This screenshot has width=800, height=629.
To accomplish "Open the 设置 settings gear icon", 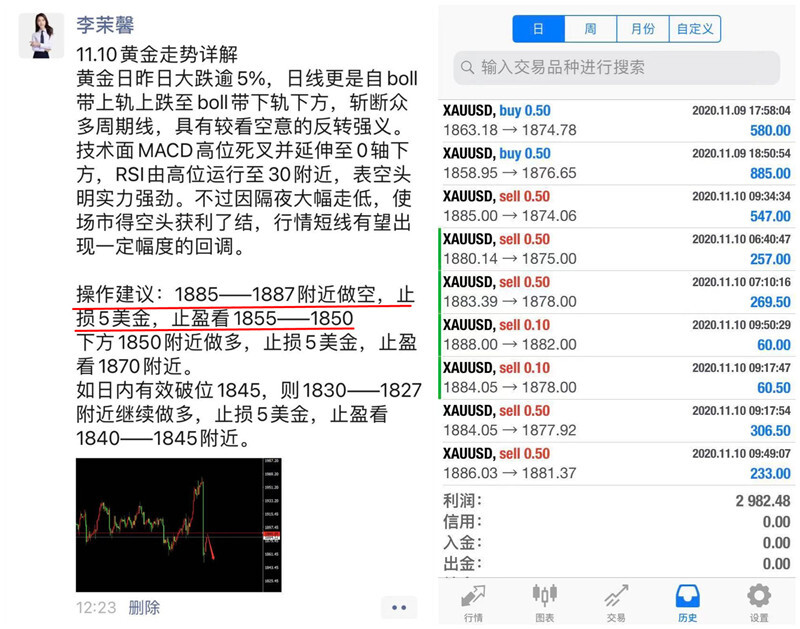I will click(759, 603).
